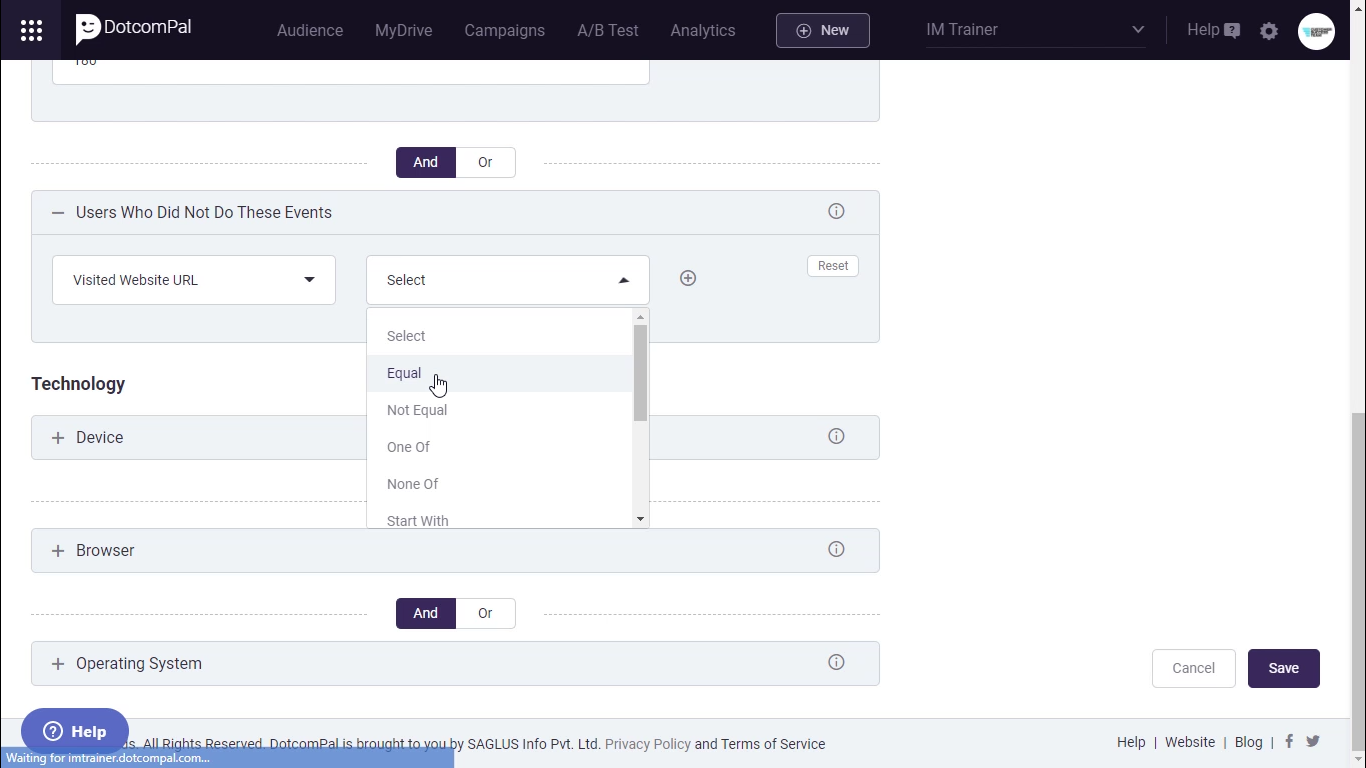The height and width of the screenshot is (768, 1366).
Task: Open the IM Trainer account dropdown
Action: [1035, 30]
